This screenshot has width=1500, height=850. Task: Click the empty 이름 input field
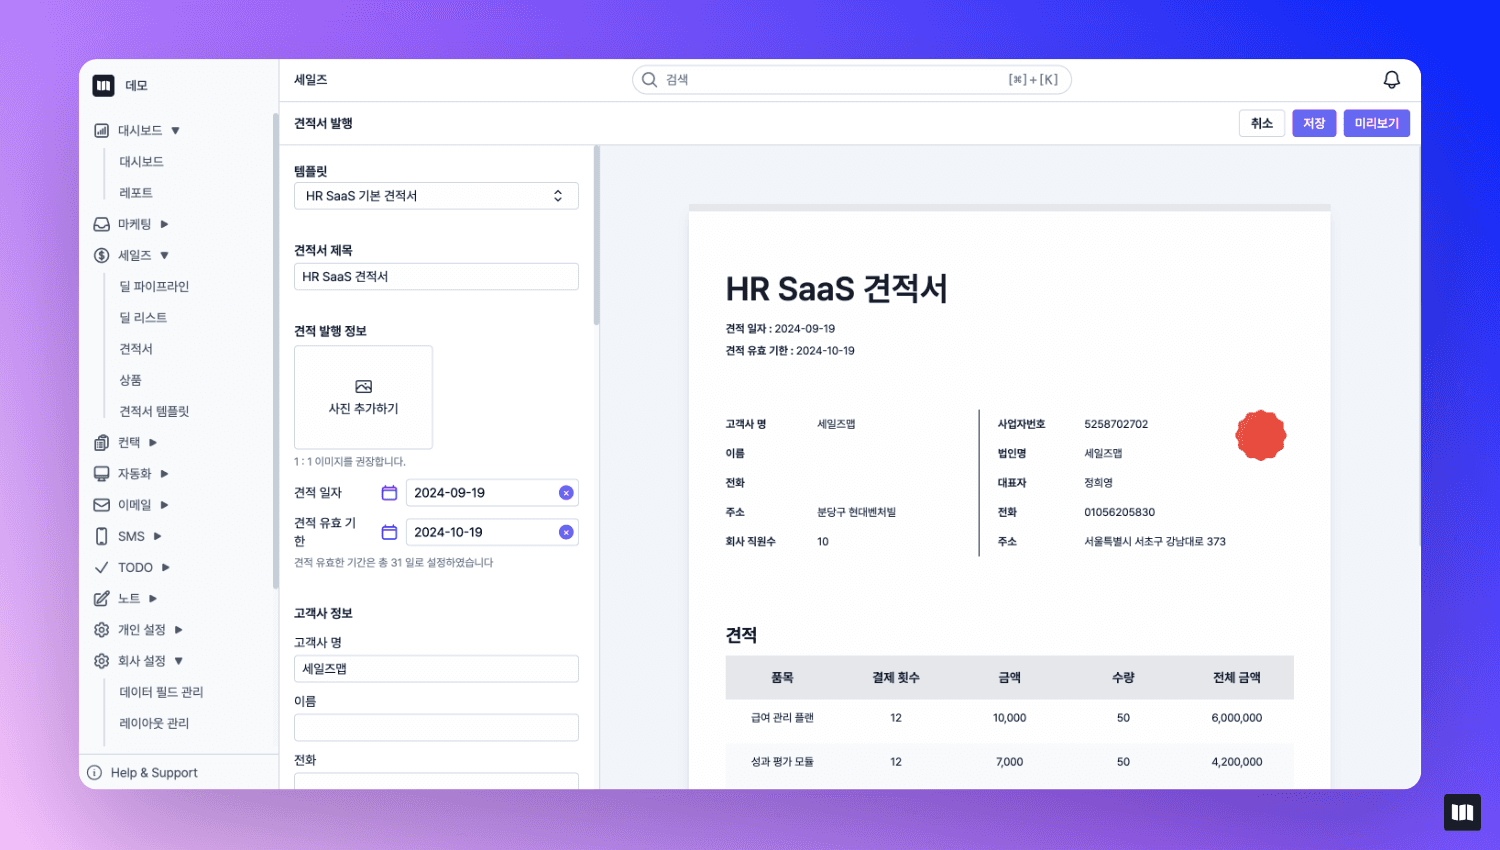click(436, 728)
